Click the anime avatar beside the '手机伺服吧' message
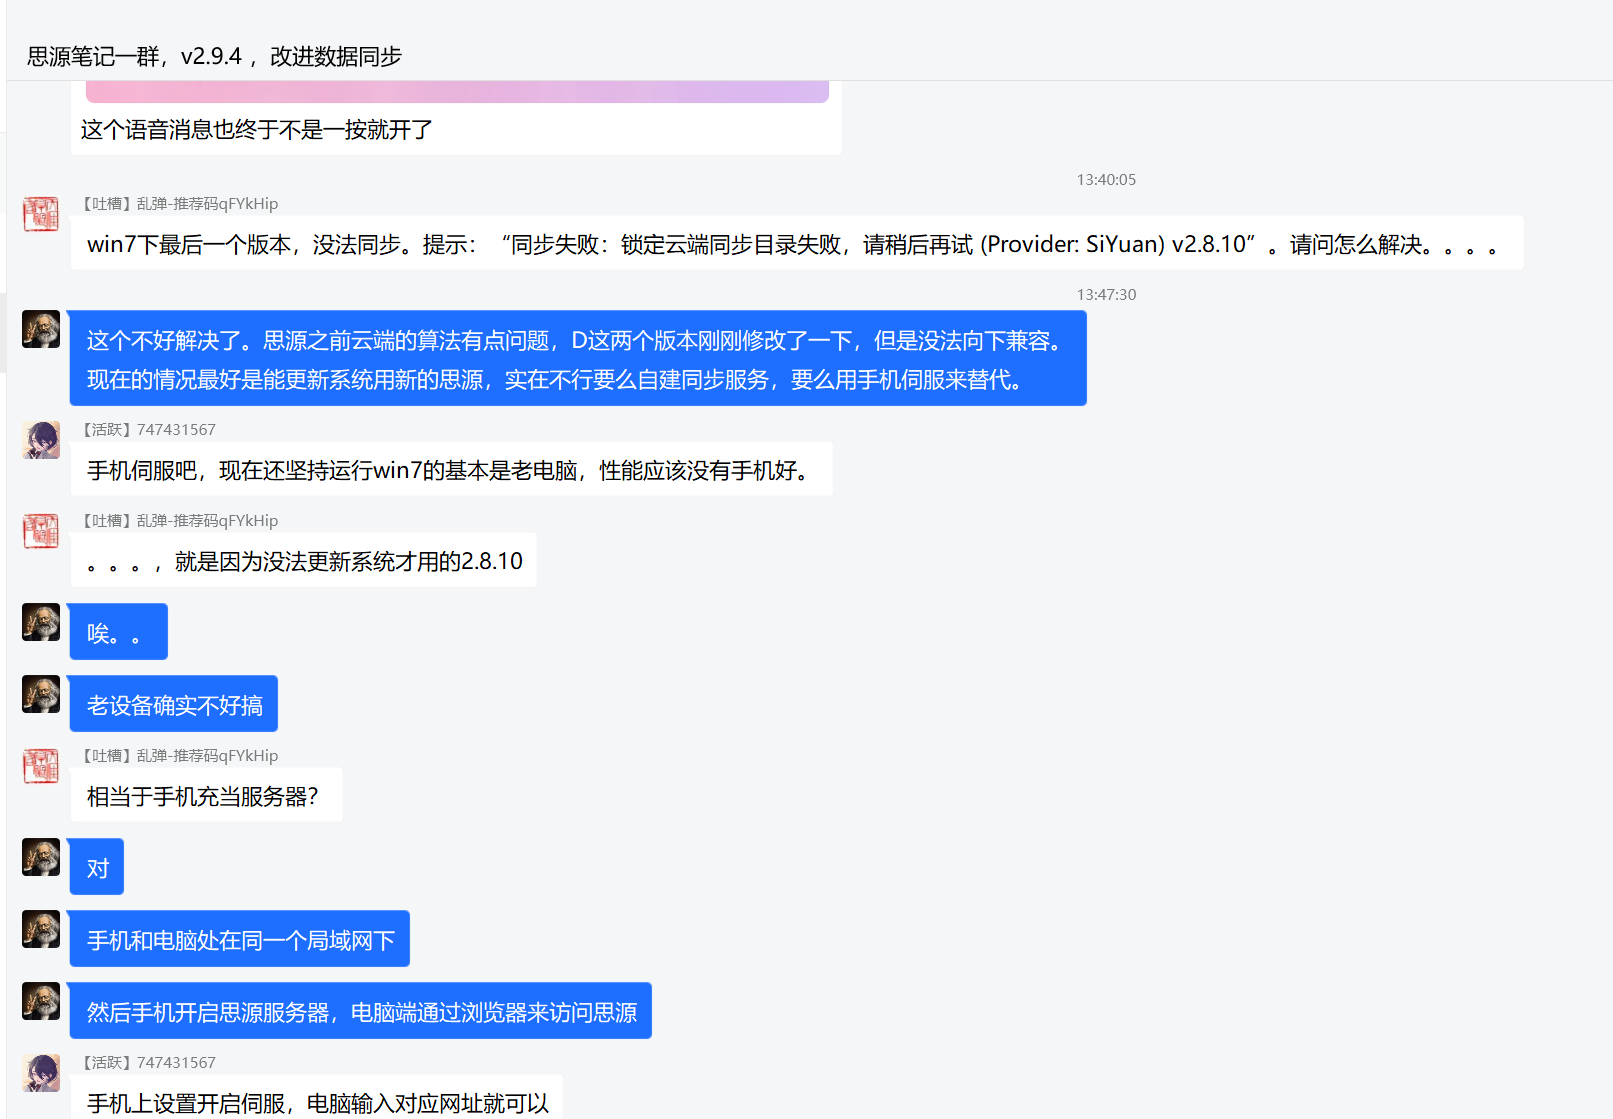 point(41,440)
